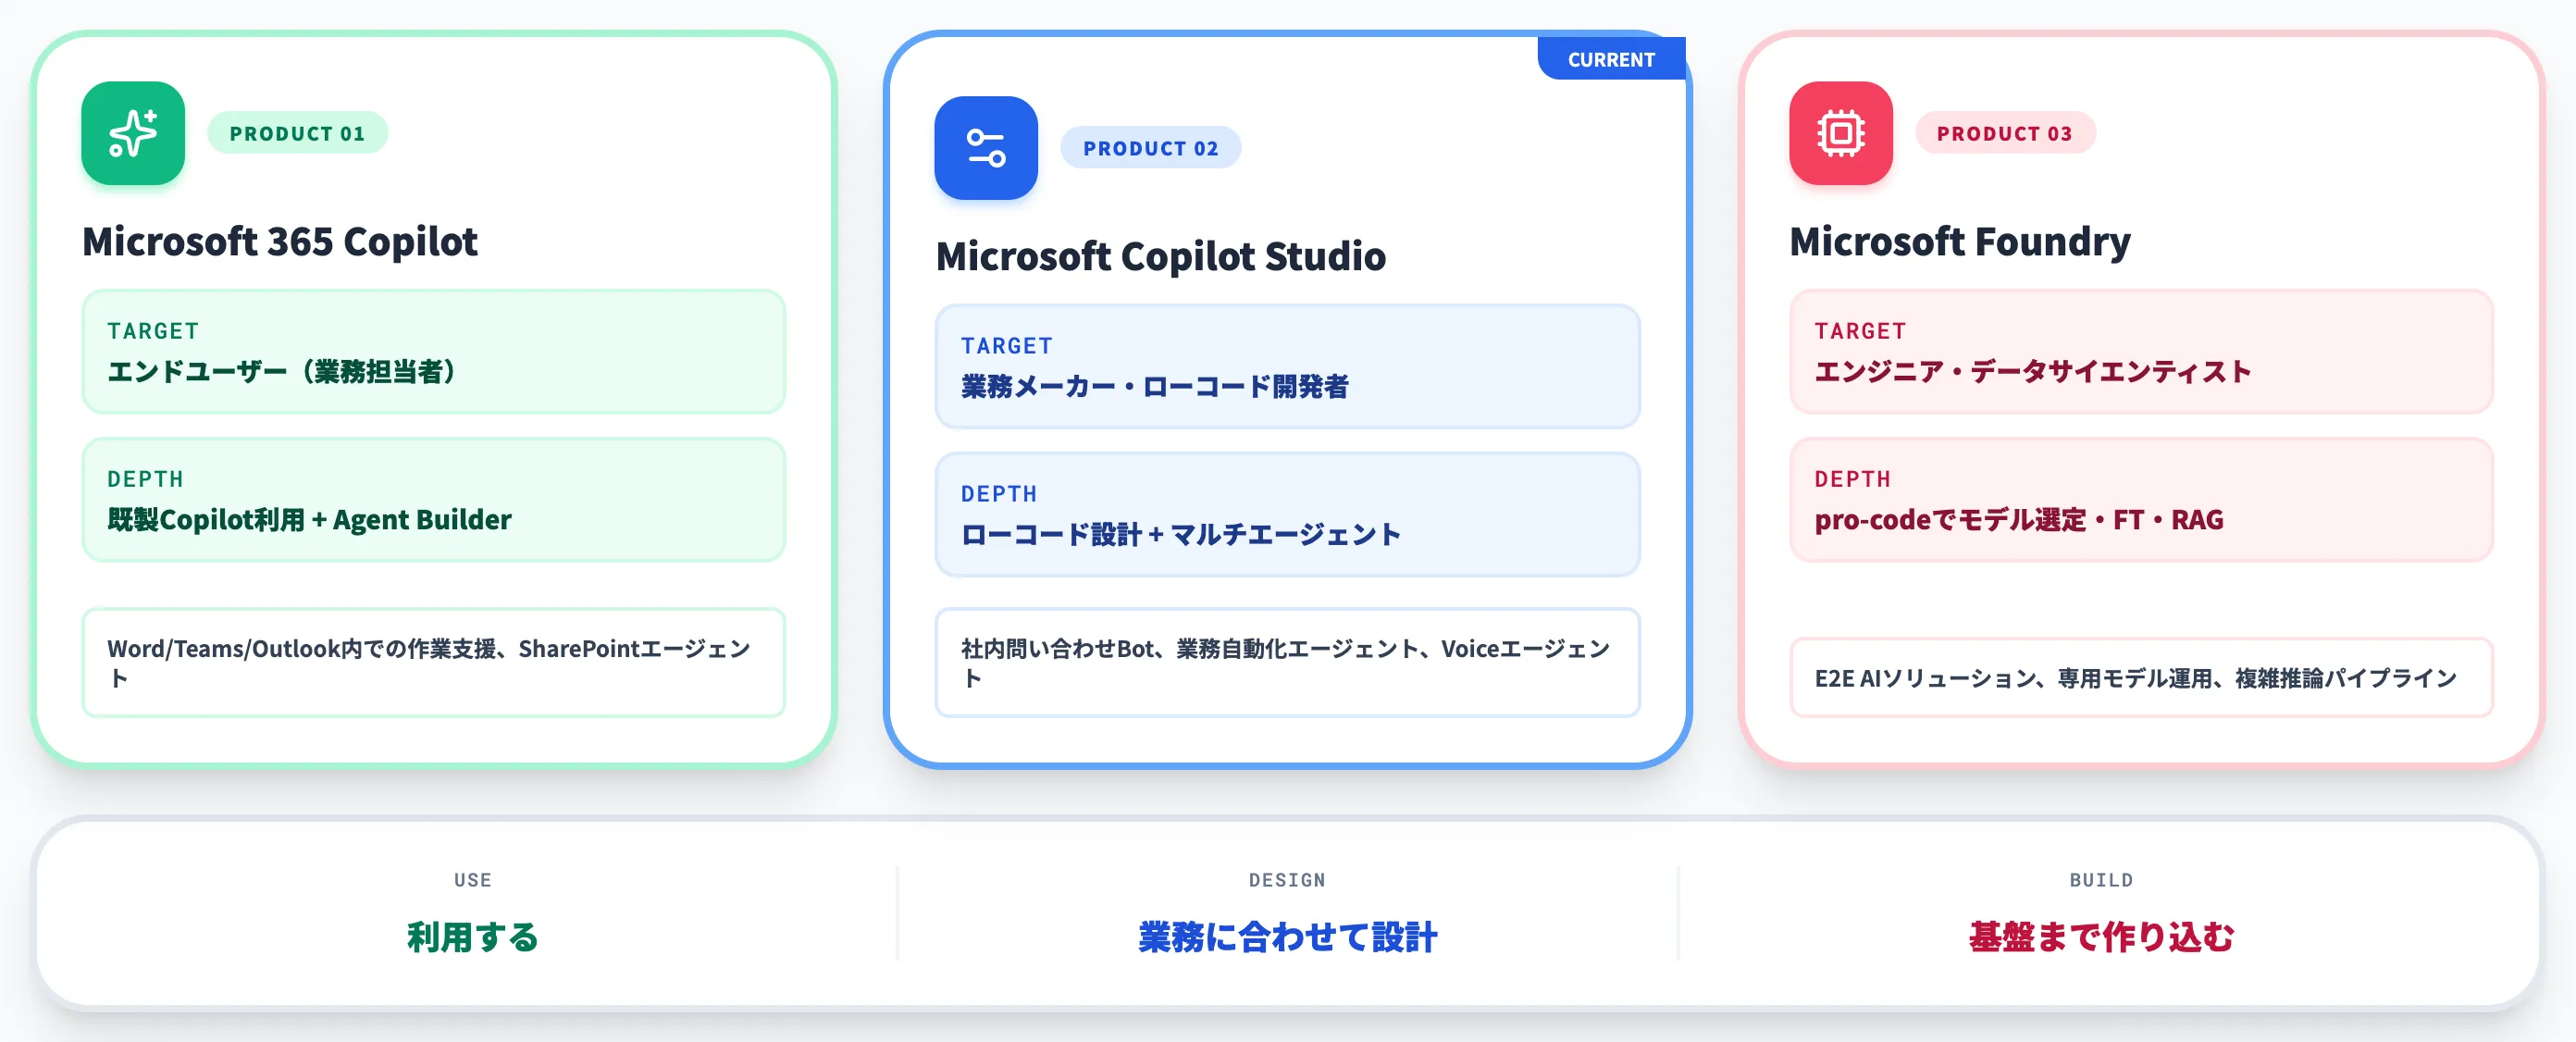This screenshot has height=1042, width=2576.
Task: Click the DEPTH text ローコード設計 + マルチエージェント
Action: point(1181,535)
